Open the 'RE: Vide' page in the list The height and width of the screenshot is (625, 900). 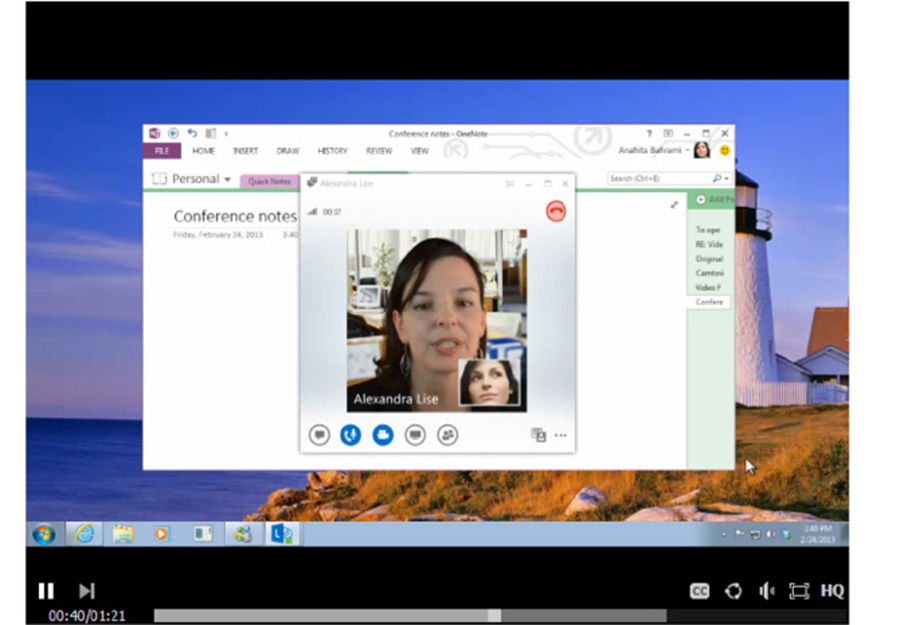pos(708,244)
